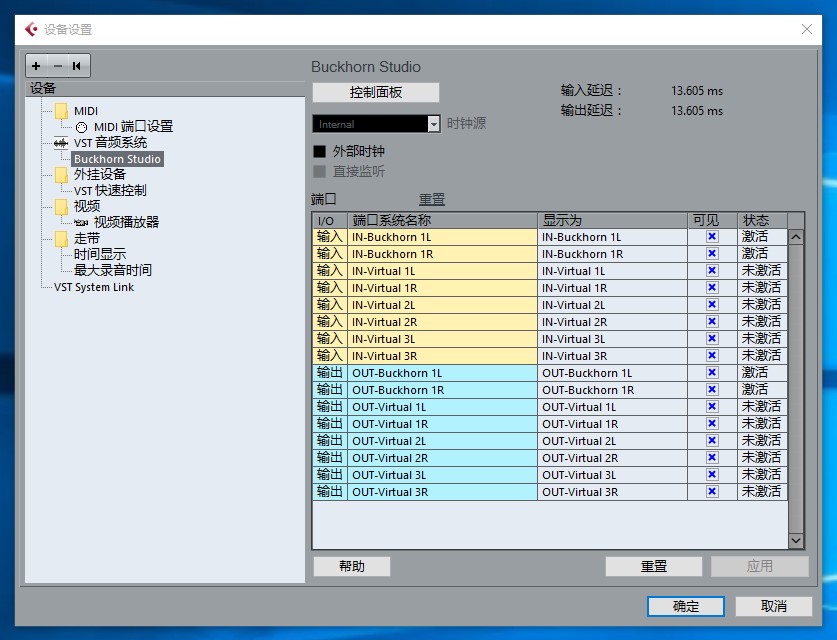
Task: Toggle visibility of OUT-Virtual 3R port
Action: click(712, 492)
